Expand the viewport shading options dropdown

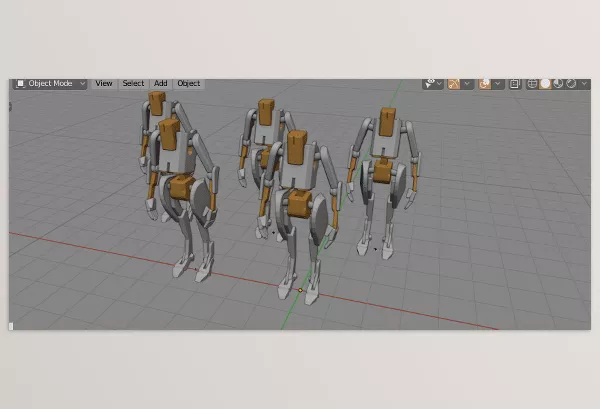584,83
